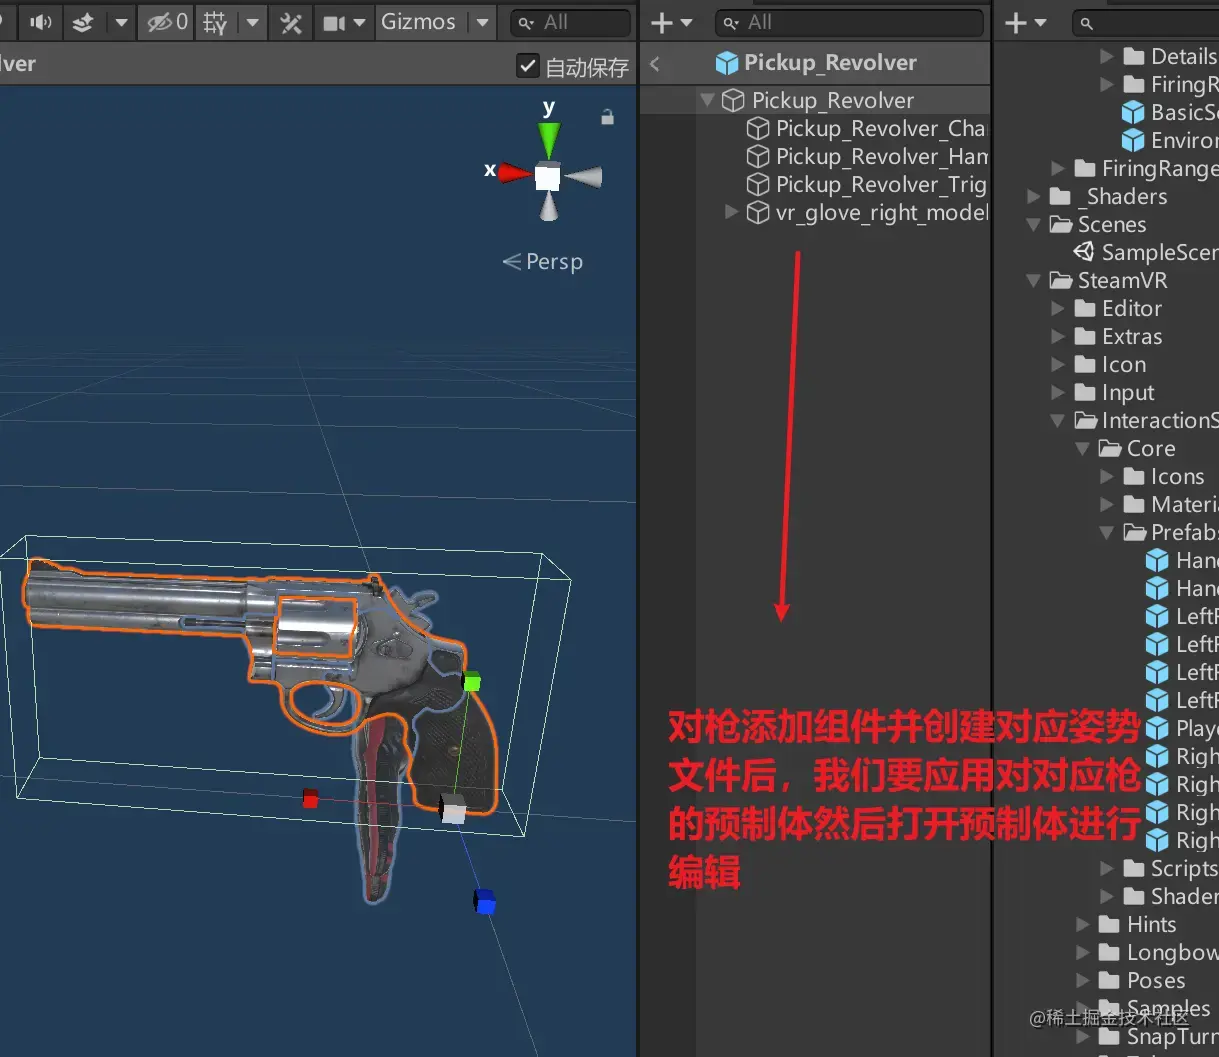Open the Extras folder
The width and height of the screenshot is (1219, 1057).
point(1132,336)
